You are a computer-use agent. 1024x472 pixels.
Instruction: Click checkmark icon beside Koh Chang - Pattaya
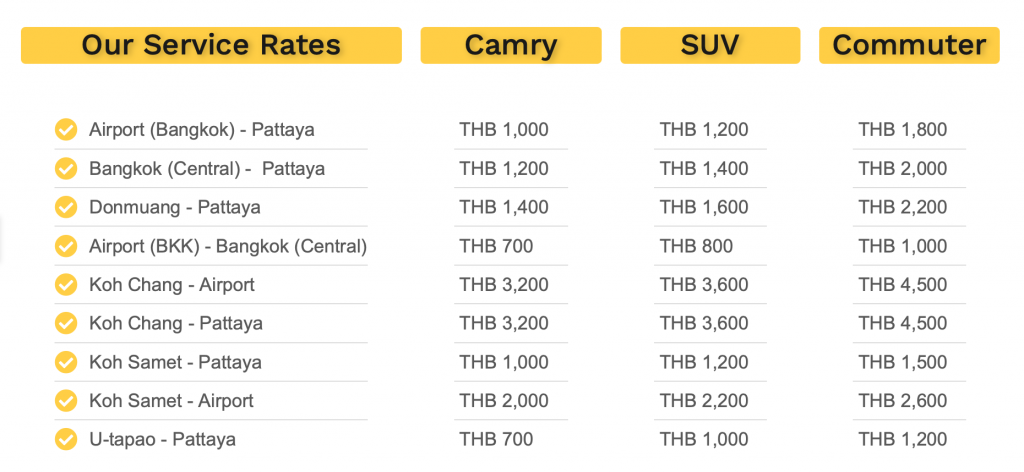coord(66,324)
